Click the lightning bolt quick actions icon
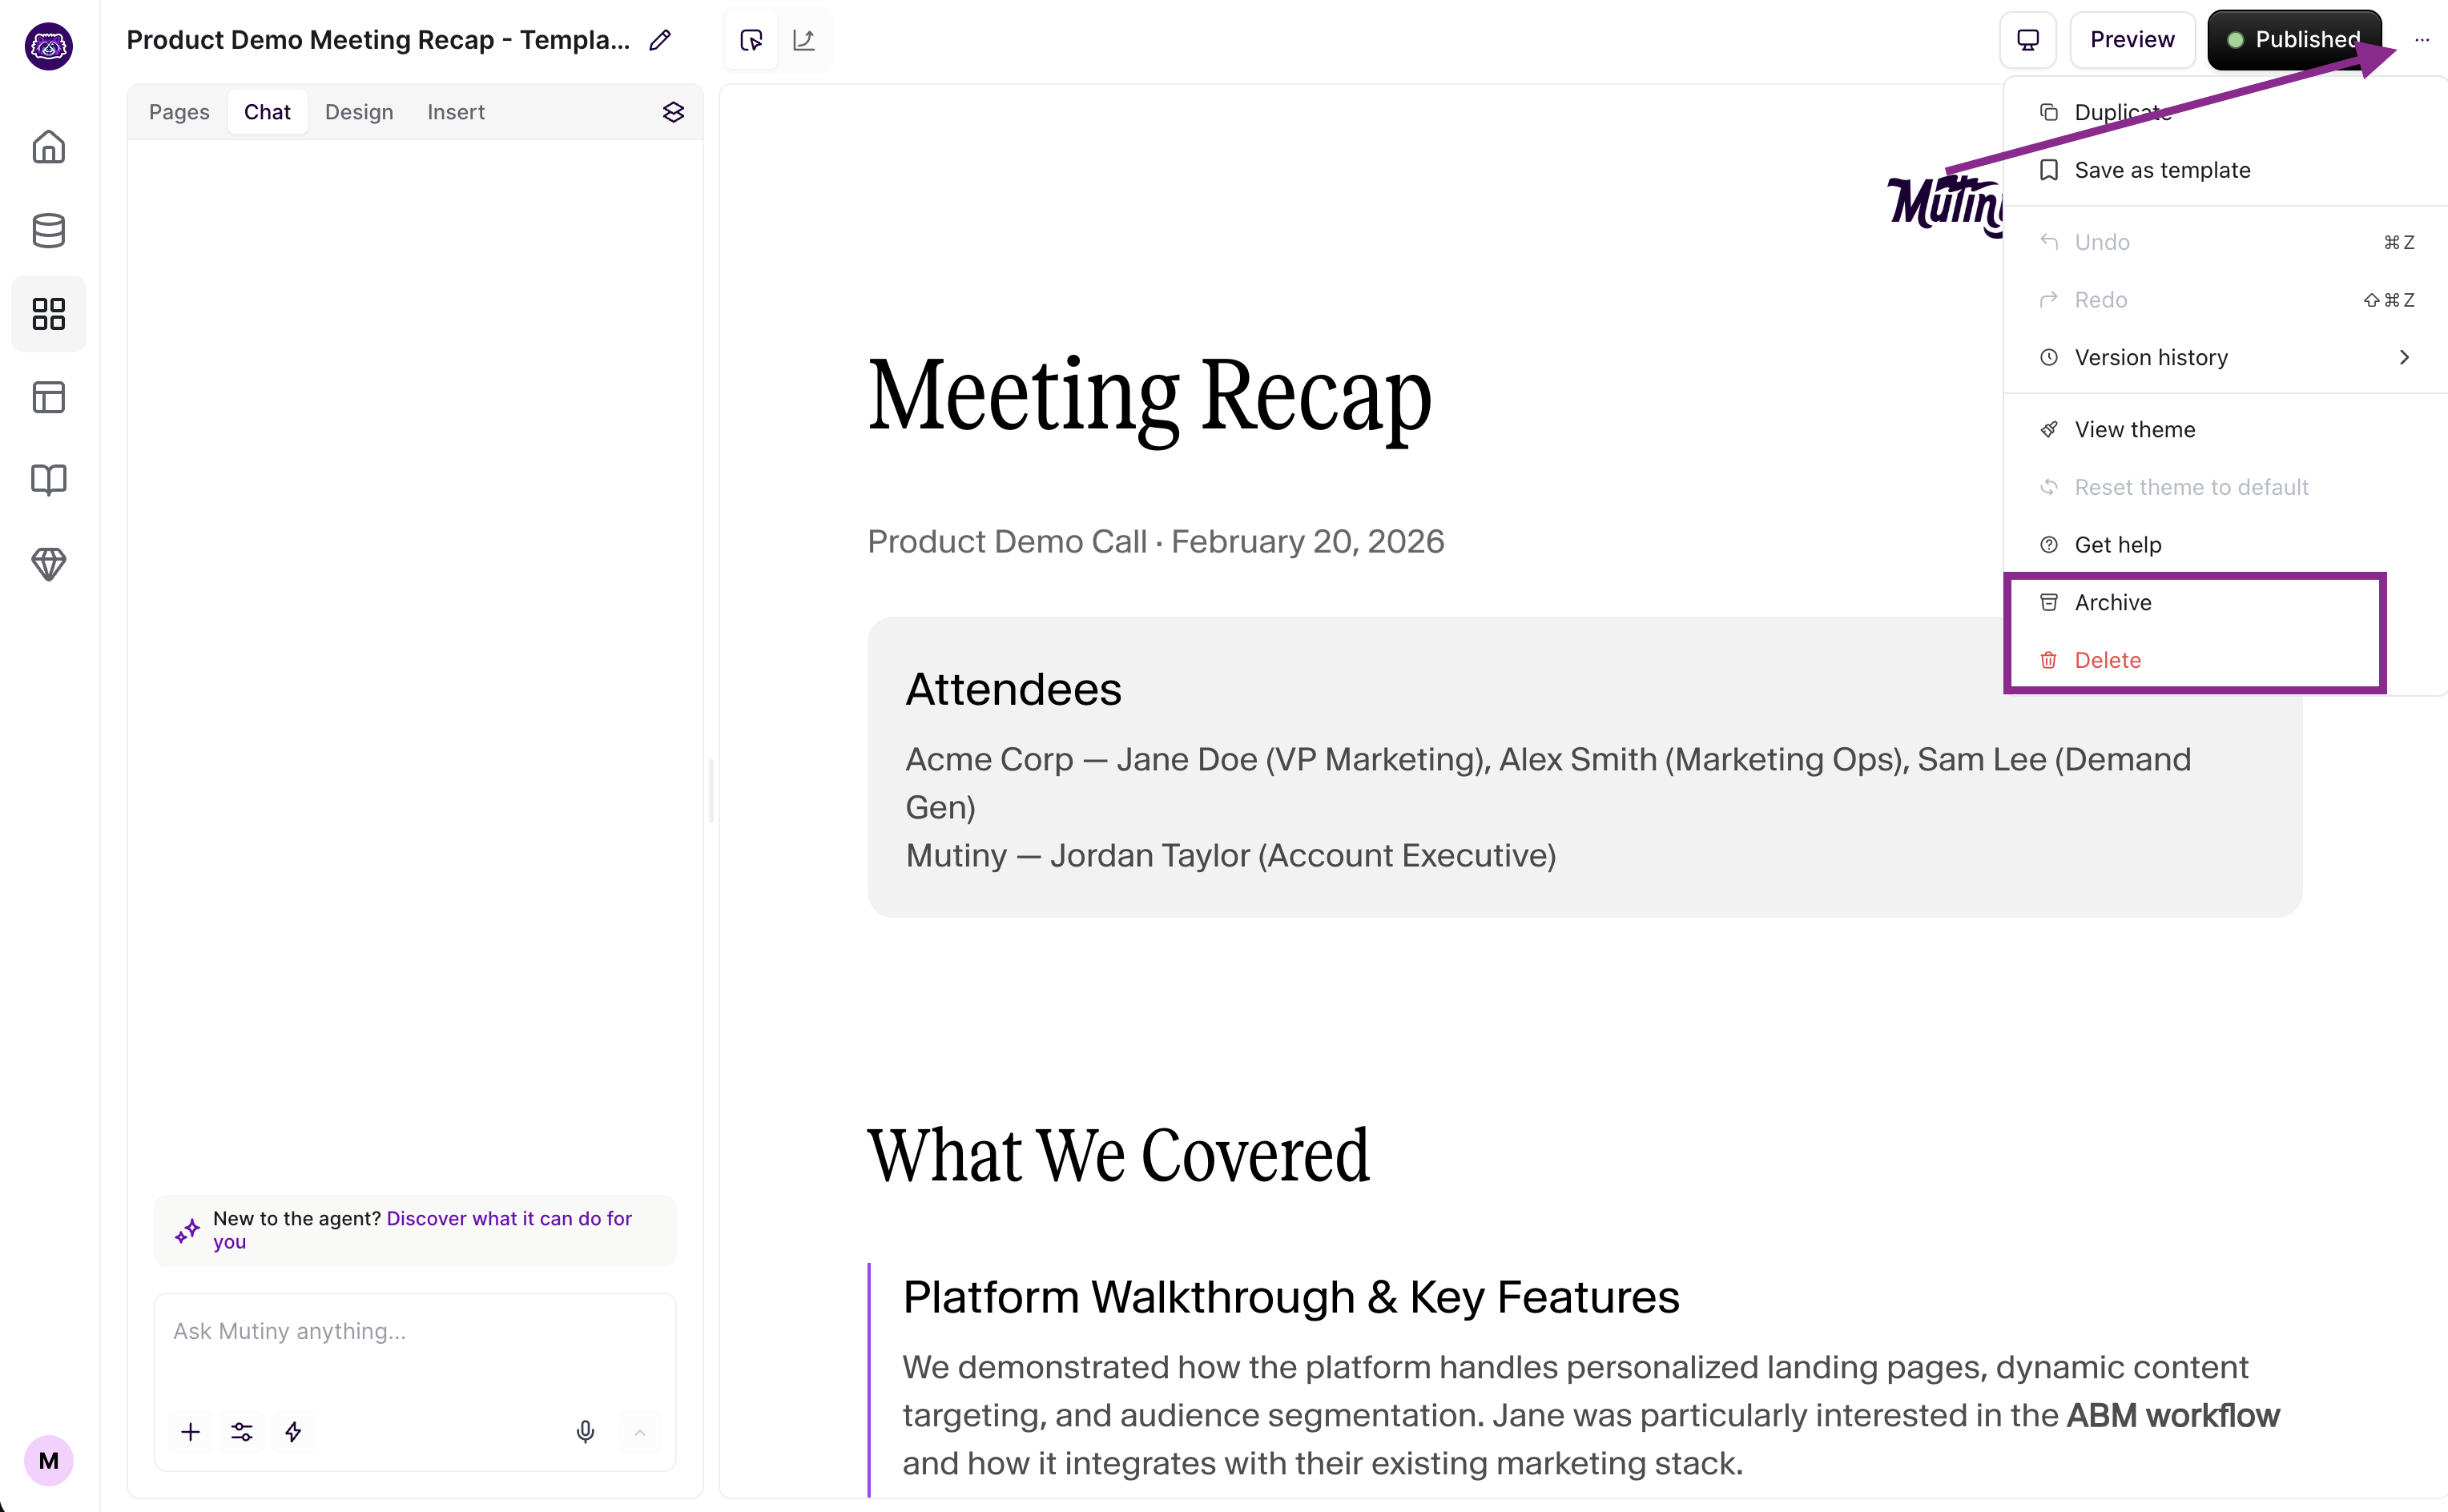 [293, 1432]
